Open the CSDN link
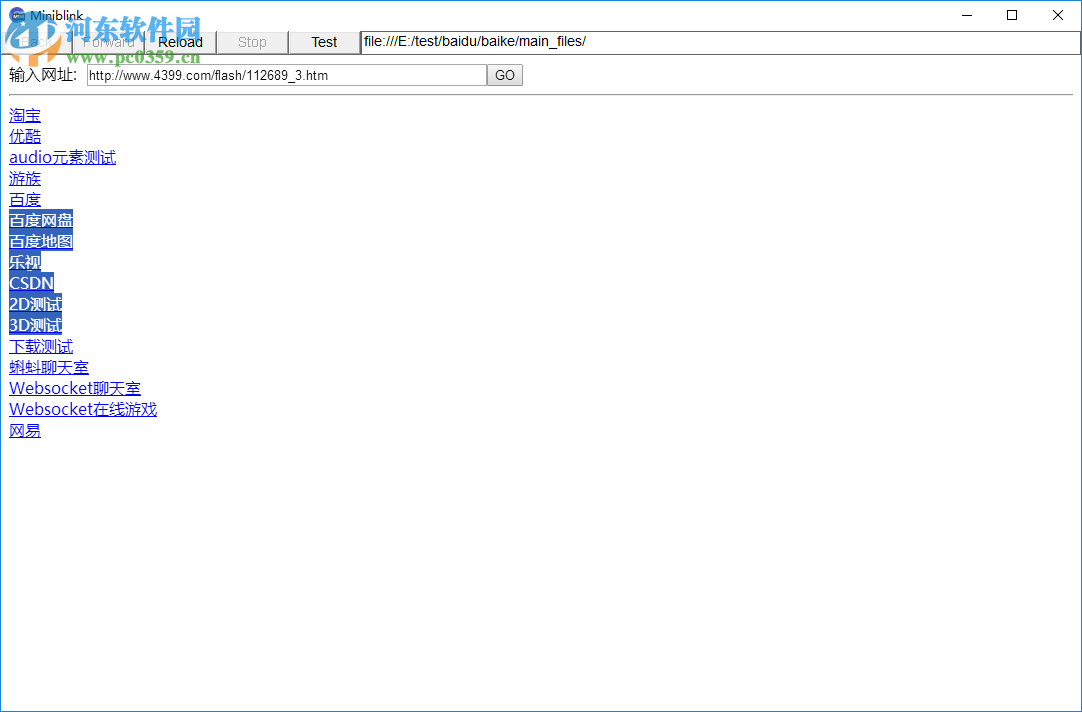This screenshot has width=1082, height=712. point(32,283)
